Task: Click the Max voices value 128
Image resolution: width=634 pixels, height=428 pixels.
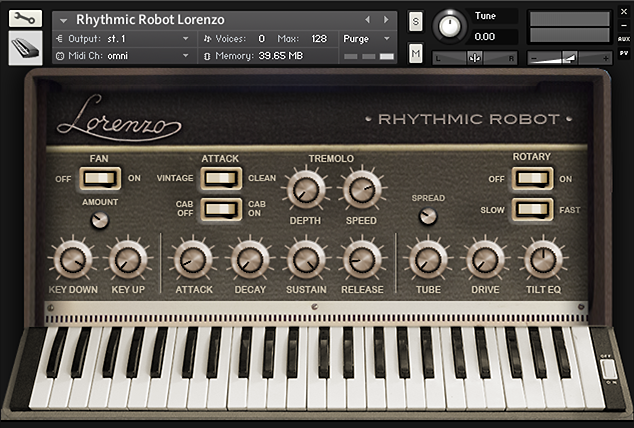Action: (x=319, y=39)
